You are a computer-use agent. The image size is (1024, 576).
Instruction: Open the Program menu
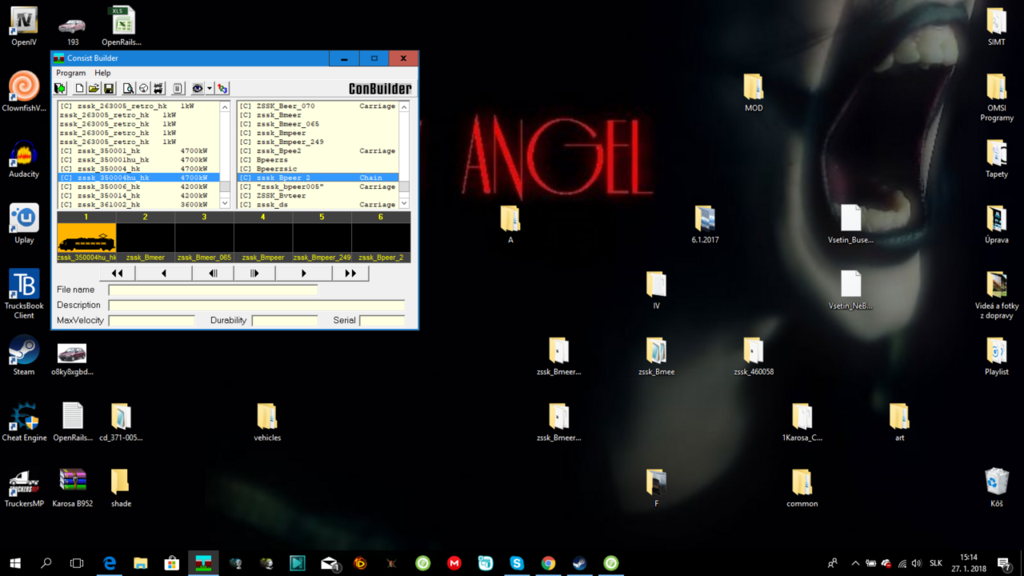(x=70, y=73)
